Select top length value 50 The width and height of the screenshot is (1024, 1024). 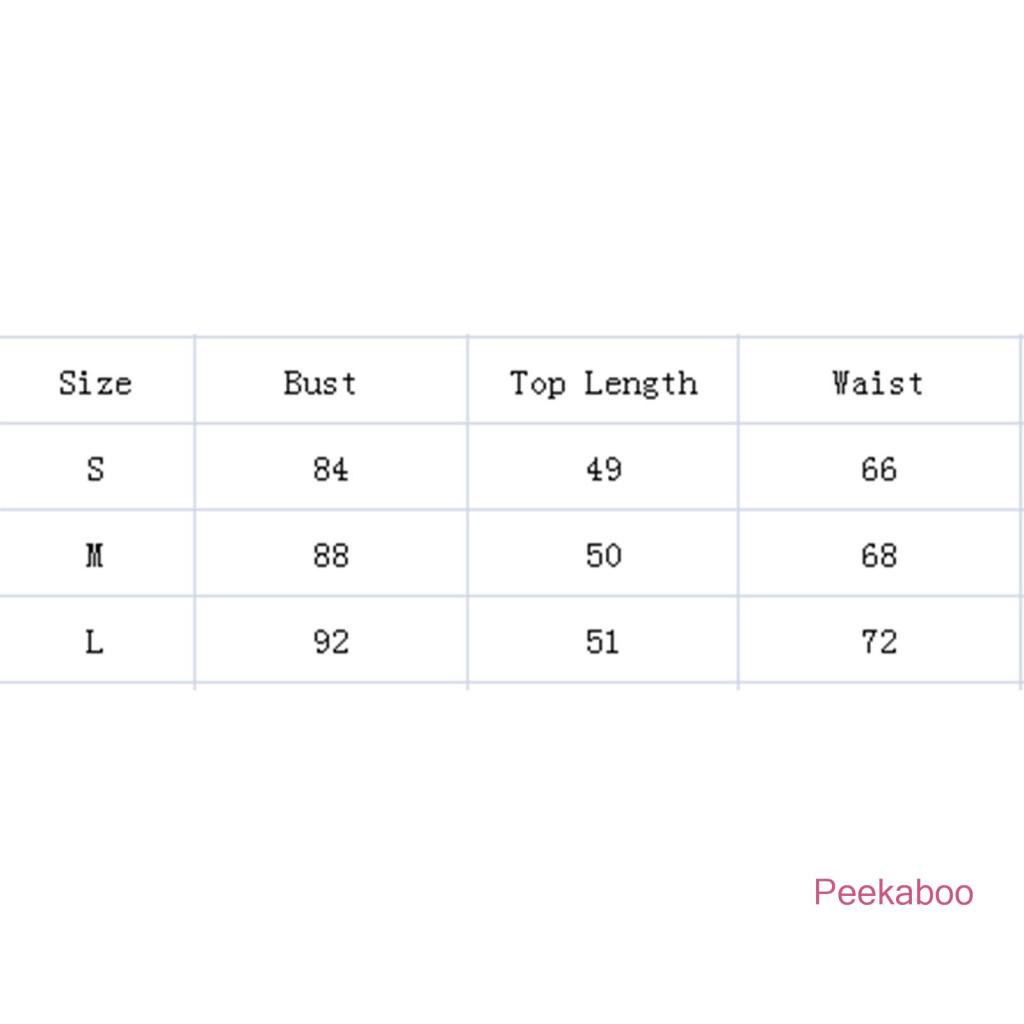point(603,555)
